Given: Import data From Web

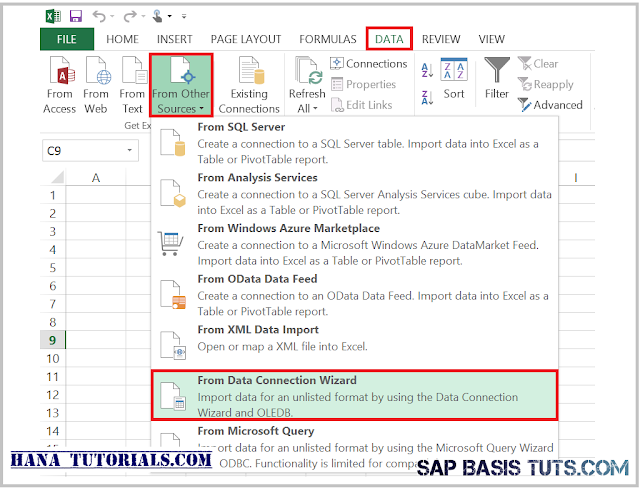Looking at the screenshot, I should [96, 85].
